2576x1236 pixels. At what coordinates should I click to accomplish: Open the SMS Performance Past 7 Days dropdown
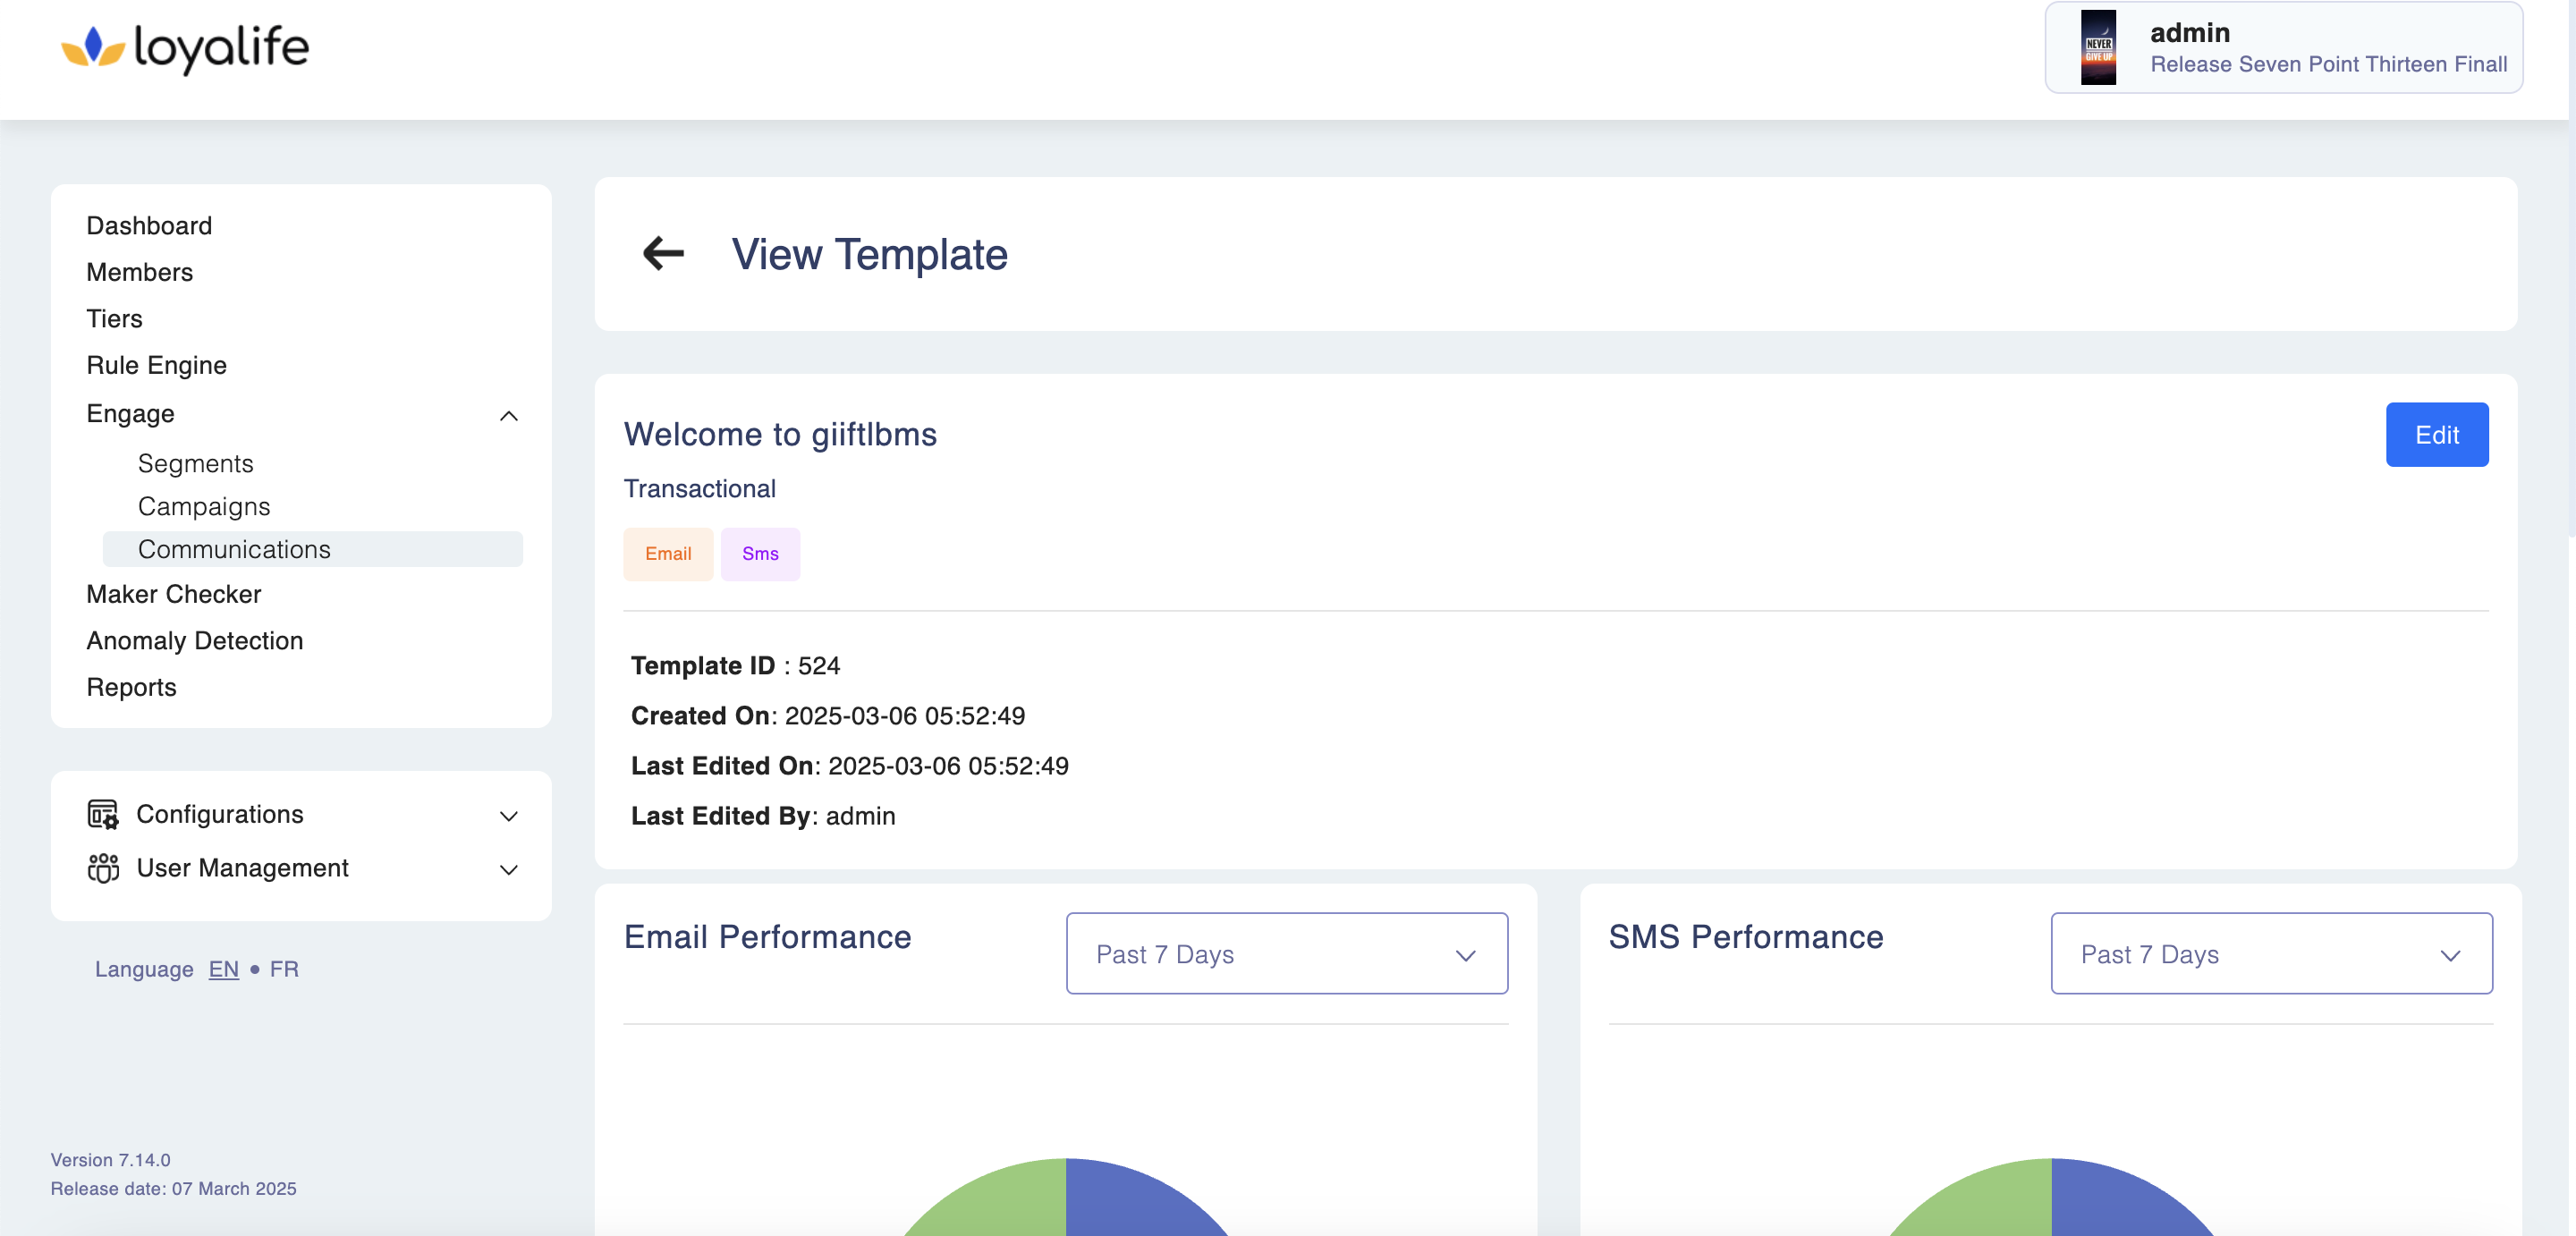2270,953
